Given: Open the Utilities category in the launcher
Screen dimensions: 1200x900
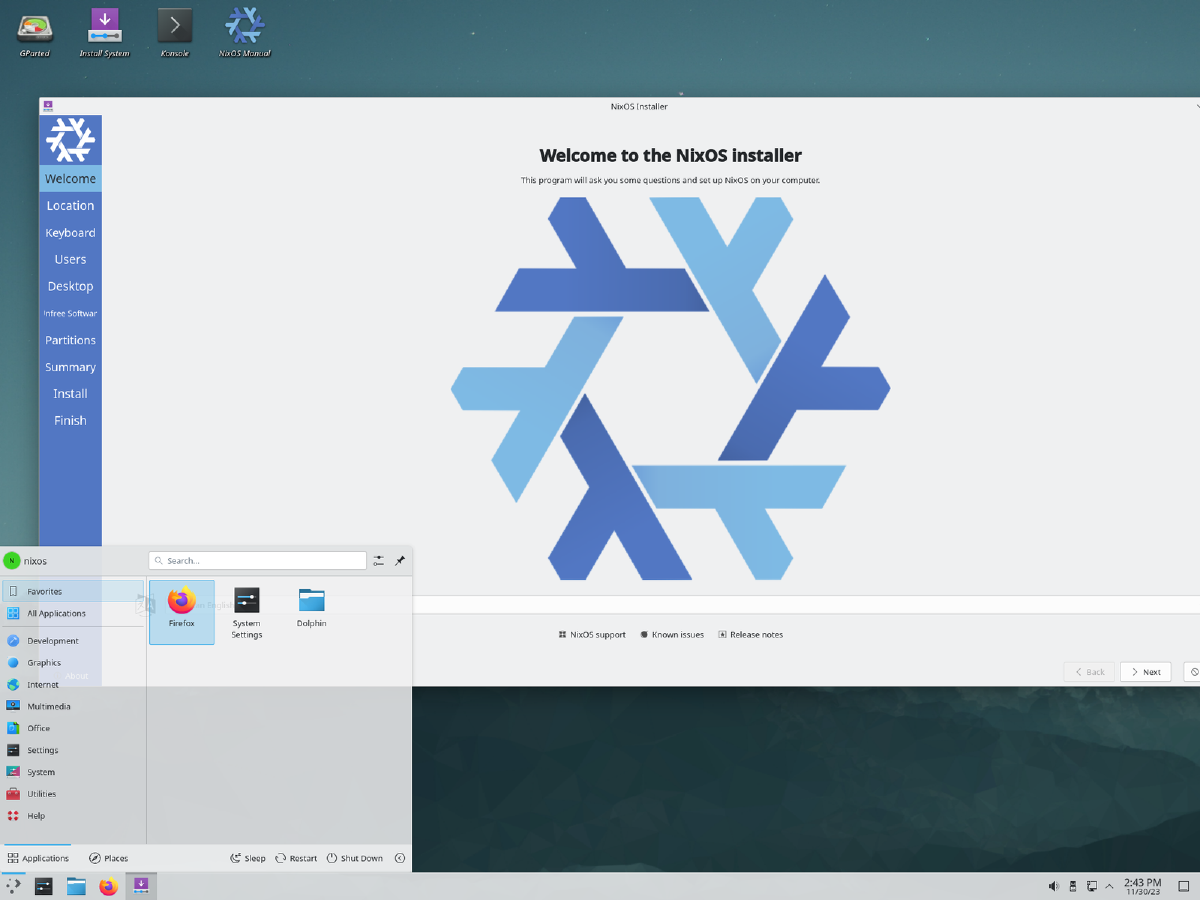Looking at the screenshot, I should pos(42,794).
